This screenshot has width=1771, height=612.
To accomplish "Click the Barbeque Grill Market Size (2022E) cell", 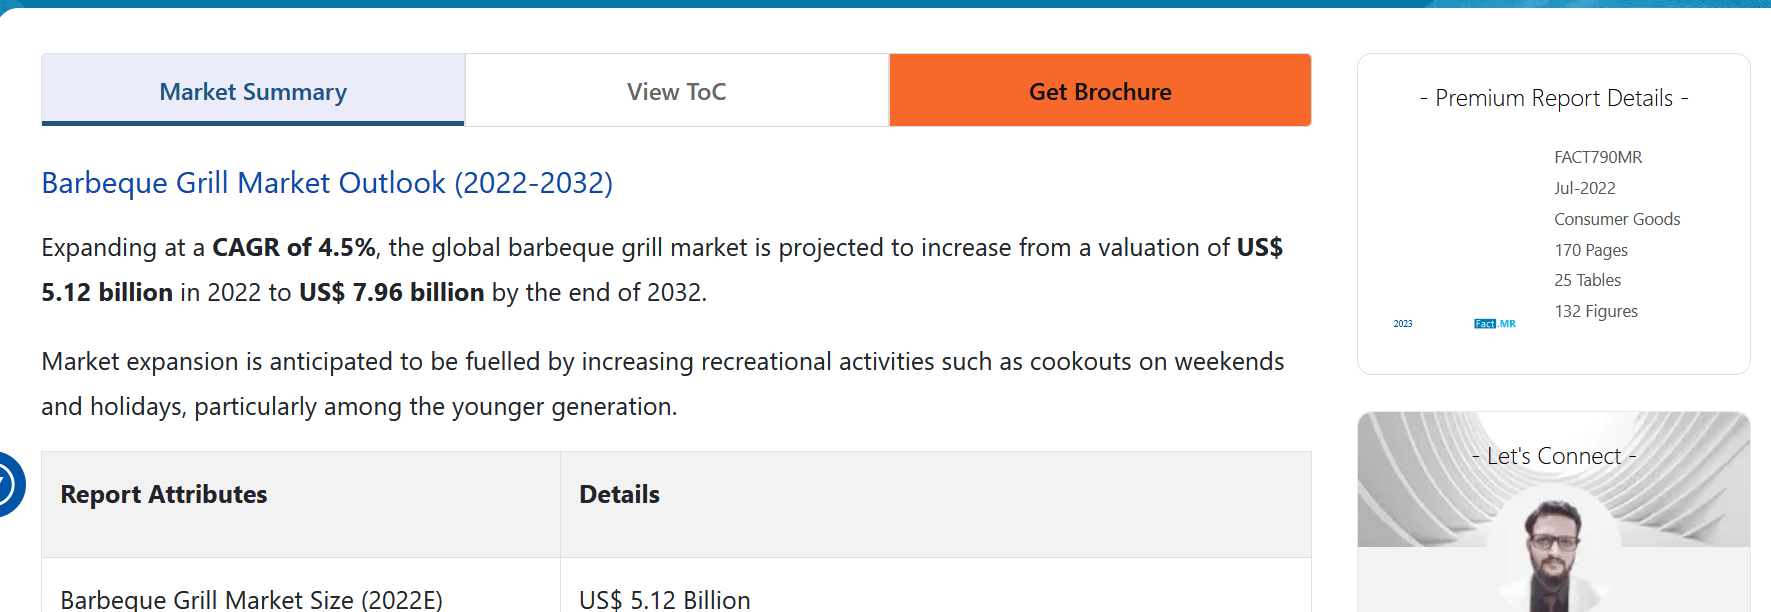I will (x=251, y=599).
